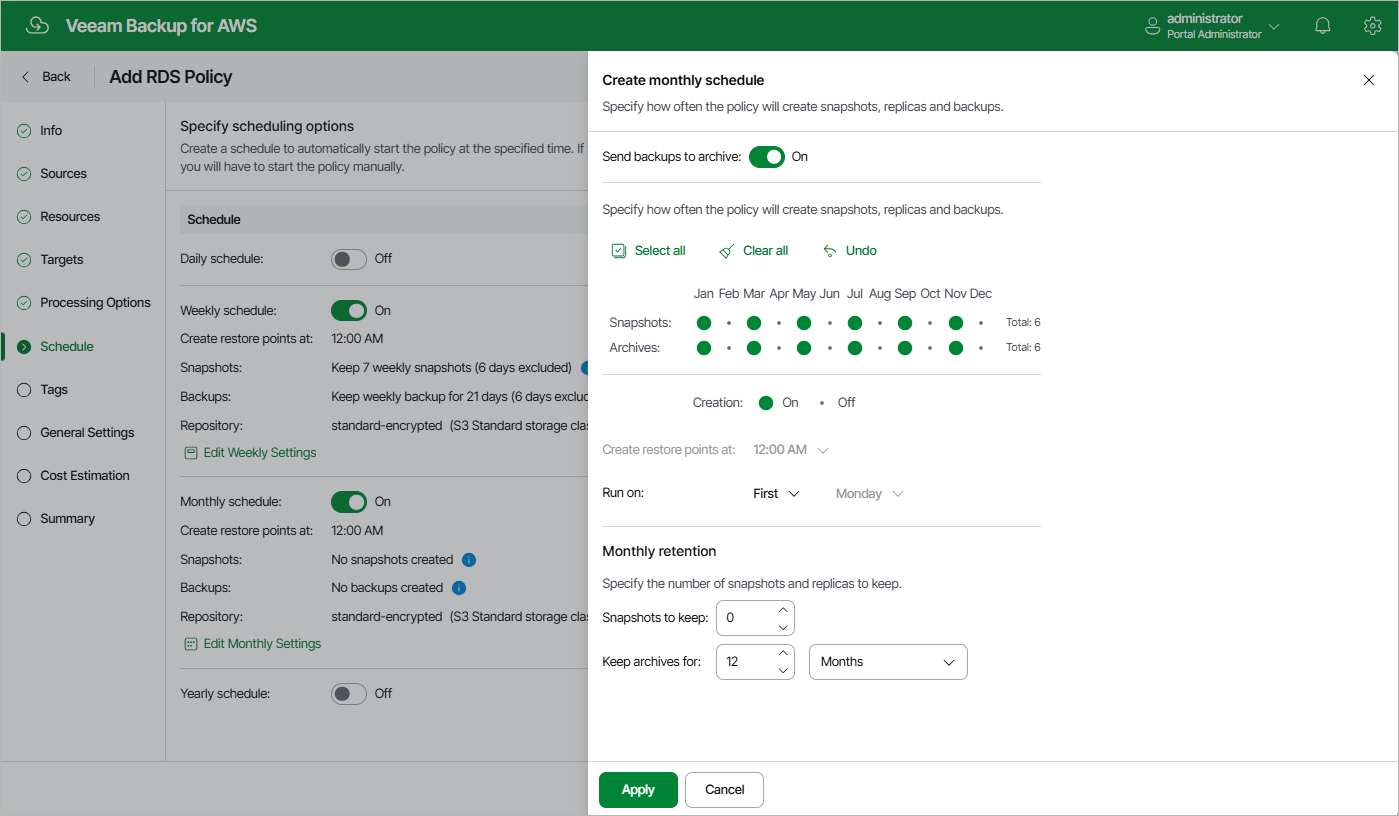Toggle the Snapshots dot for May
The image size is (1399, 816).
click(x=804, y=323)
